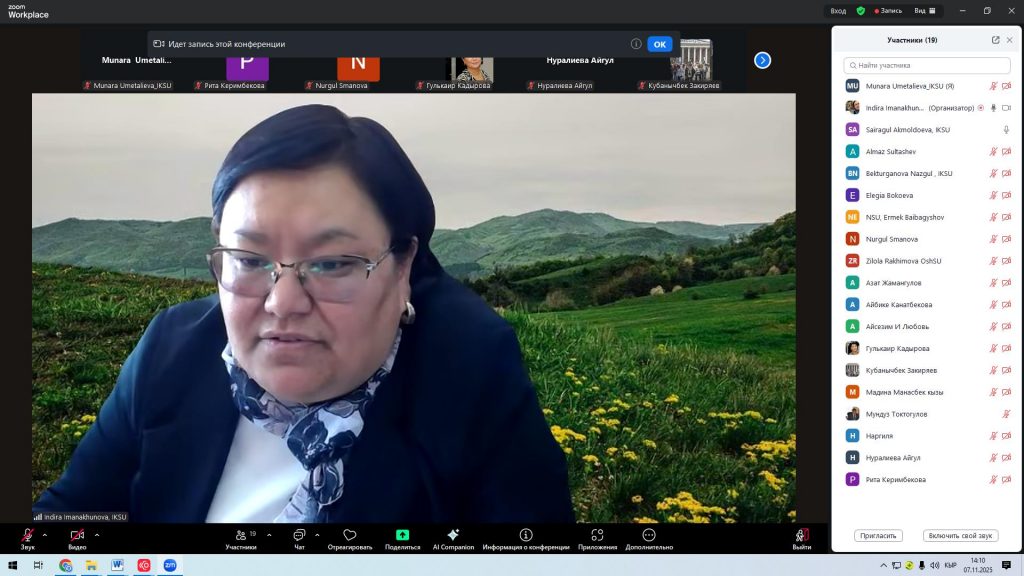The height and width of the screenshot is (576, 1024).
Task: Turn on camera using Видео button
Action: 76,535
